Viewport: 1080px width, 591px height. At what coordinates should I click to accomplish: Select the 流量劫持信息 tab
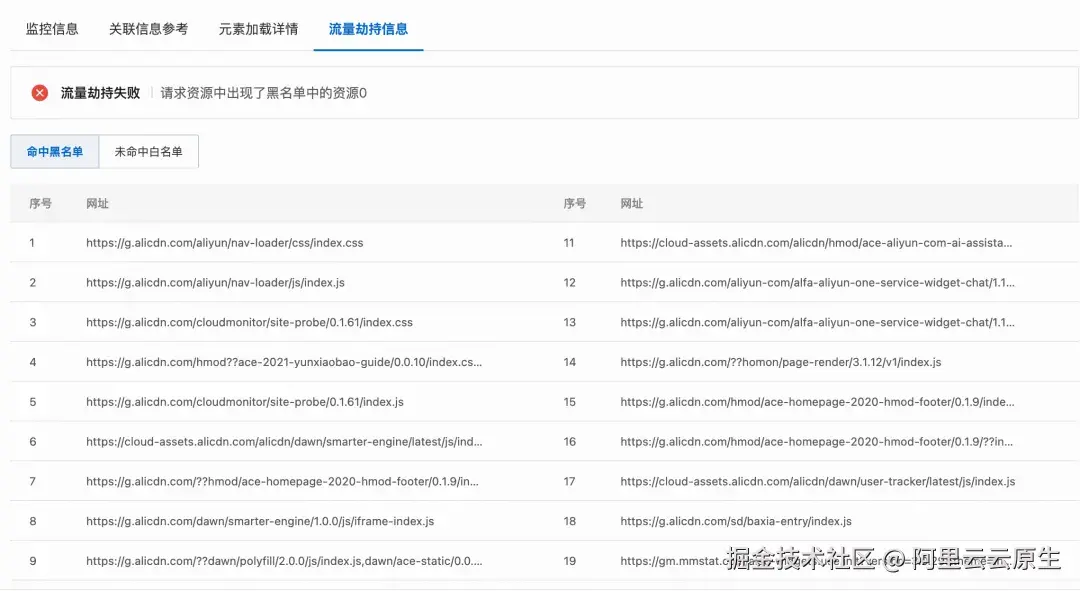point(368,29)
